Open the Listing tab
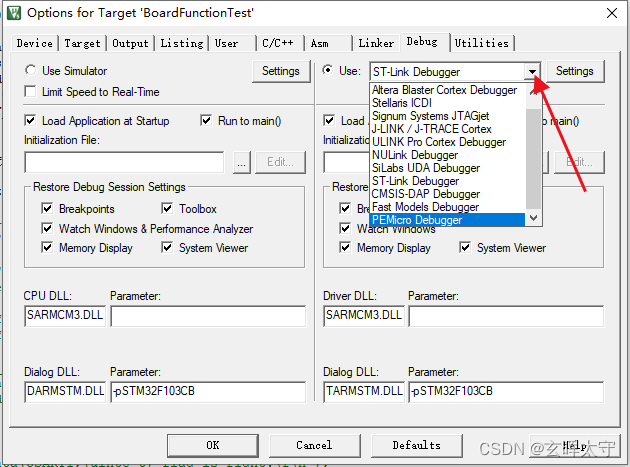 tap(182, 43)
